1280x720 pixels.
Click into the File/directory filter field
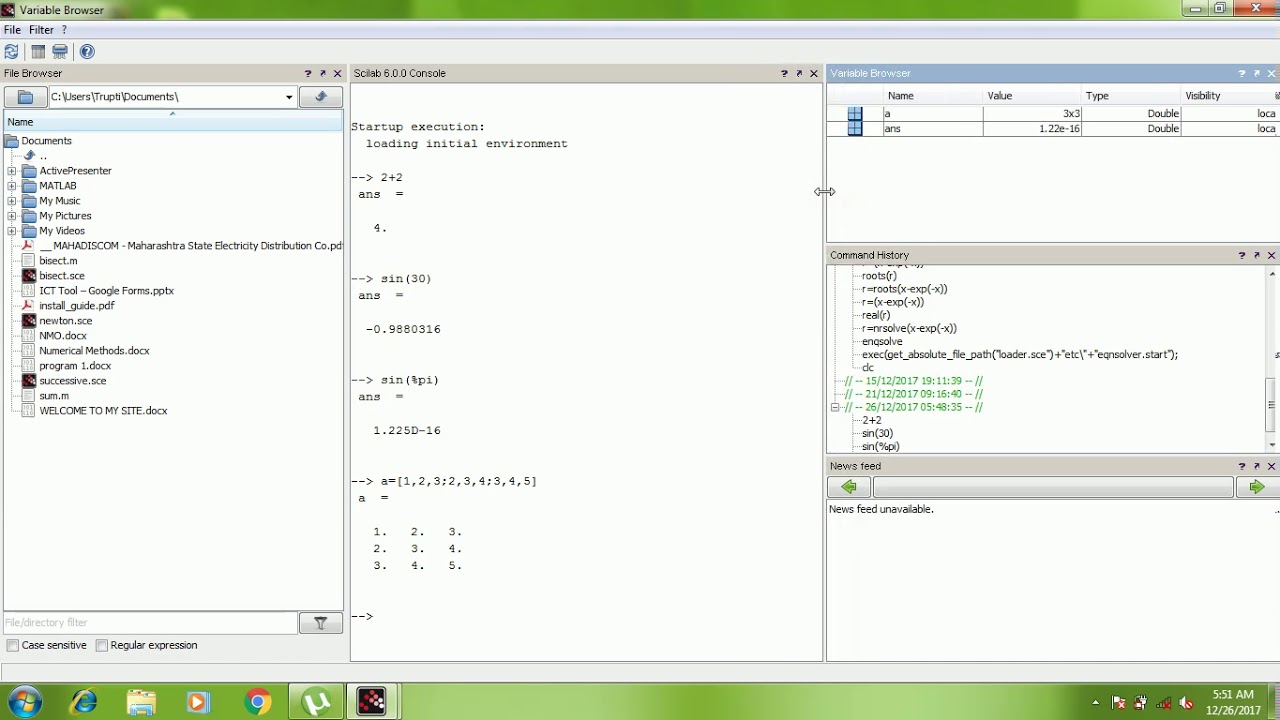[x=151, y=623]
